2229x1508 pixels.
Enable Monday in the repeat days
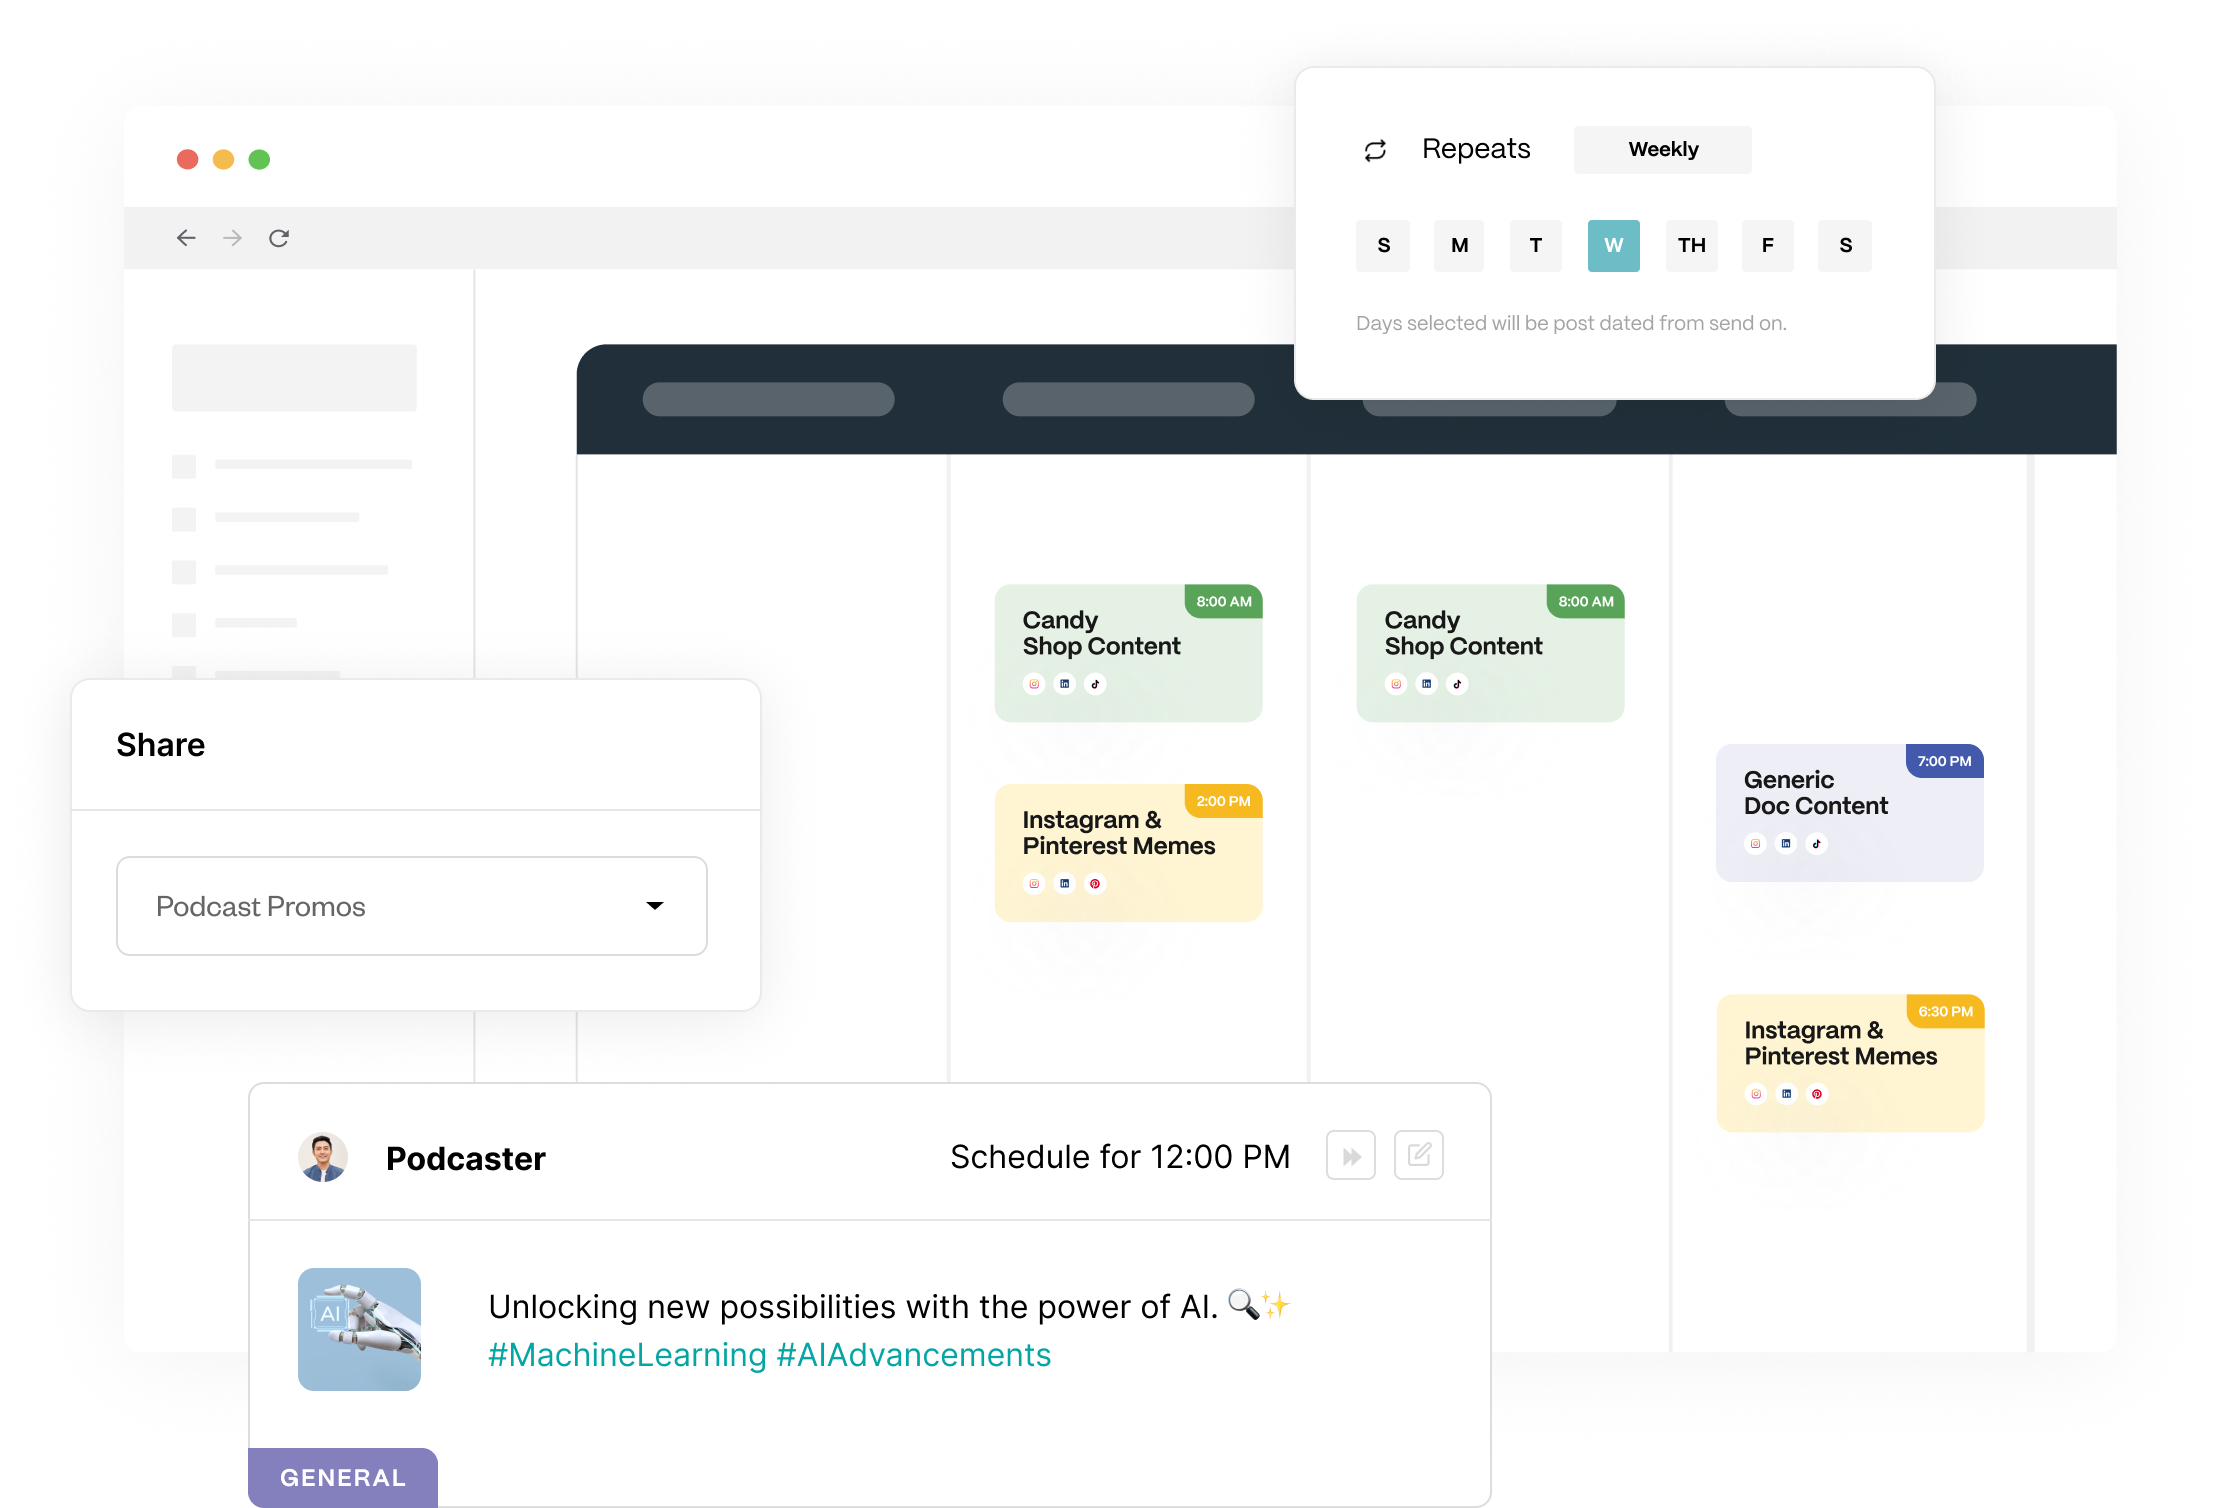coord(1459,246)
